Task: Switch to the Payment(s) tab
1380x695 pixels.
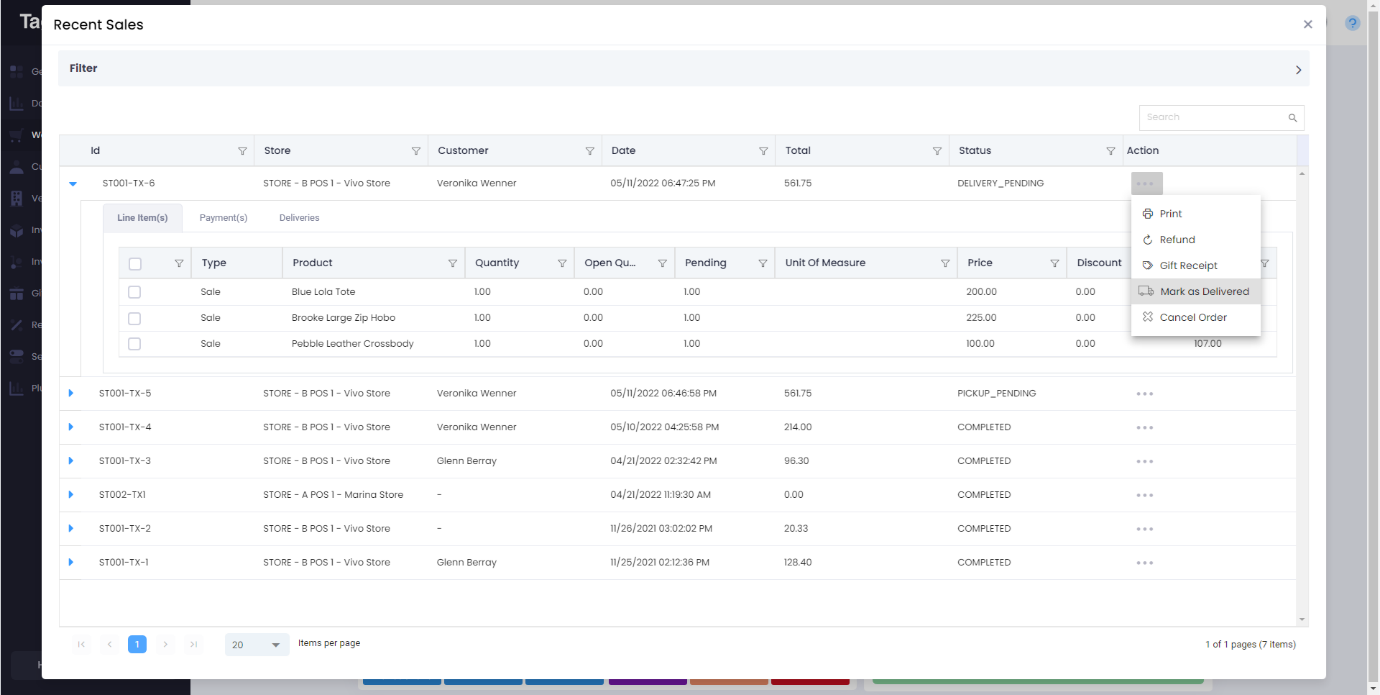Action: (223, 218)
